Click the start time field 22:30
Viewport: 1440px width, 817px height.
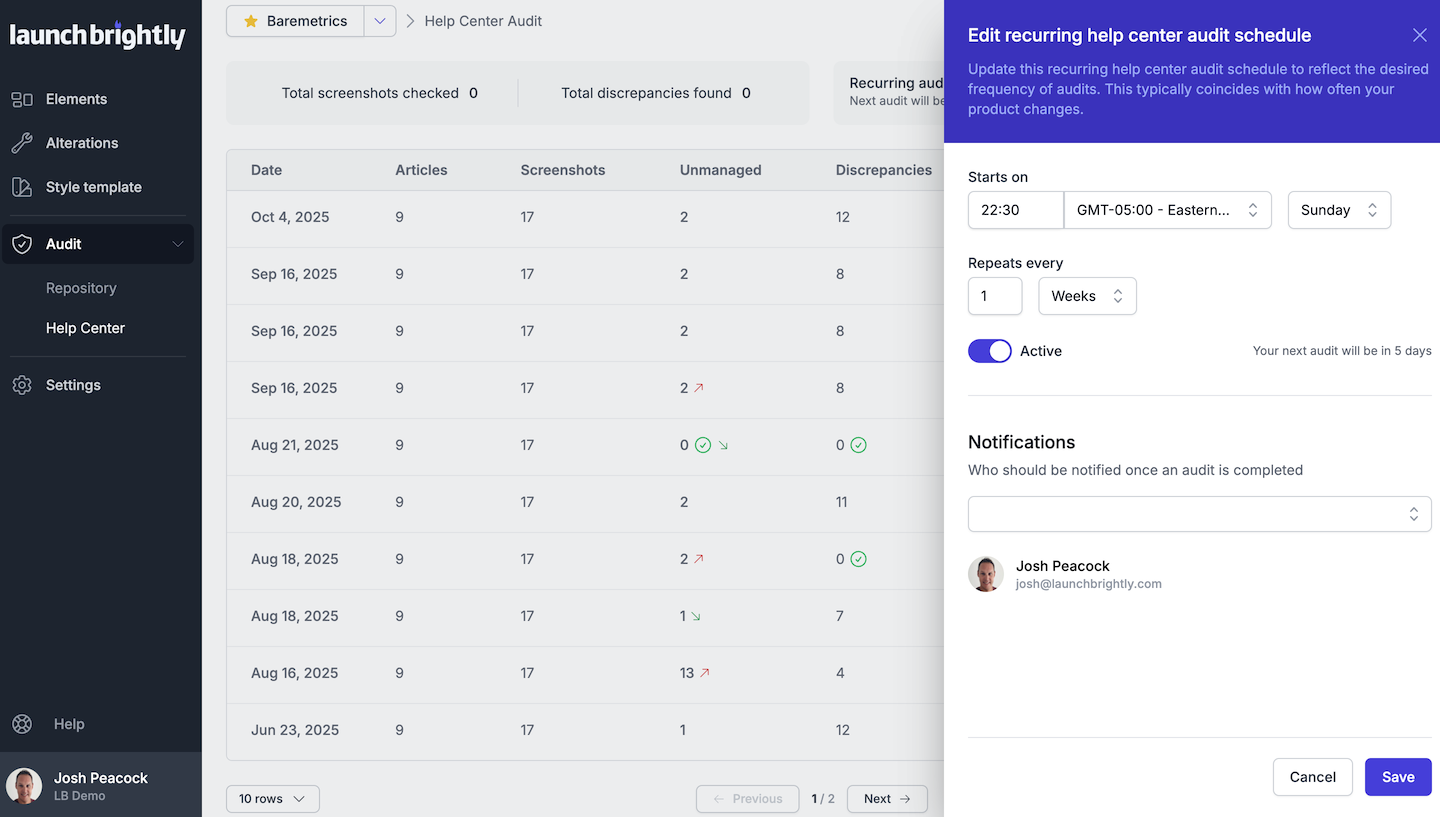coord(1015,210)
